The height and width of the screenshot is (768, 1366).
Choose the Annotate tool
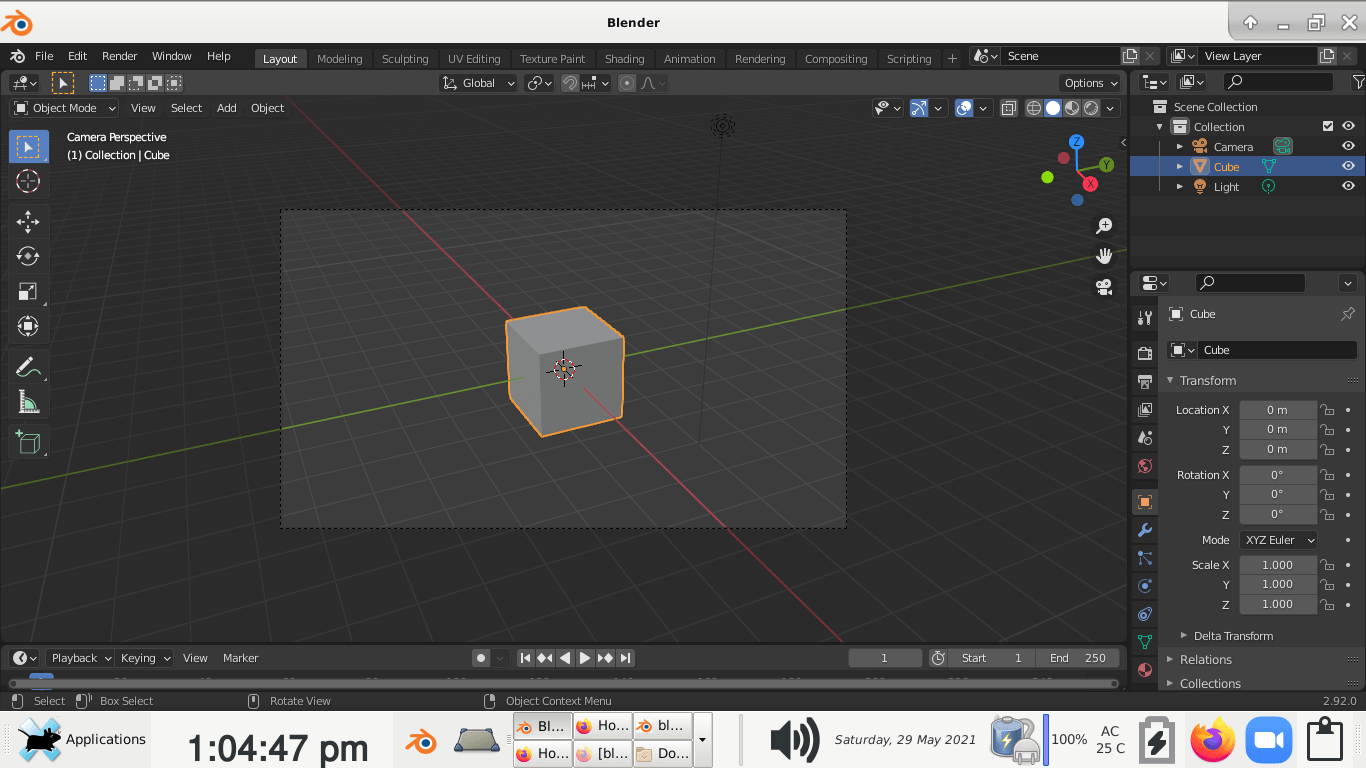pos(27,367)
